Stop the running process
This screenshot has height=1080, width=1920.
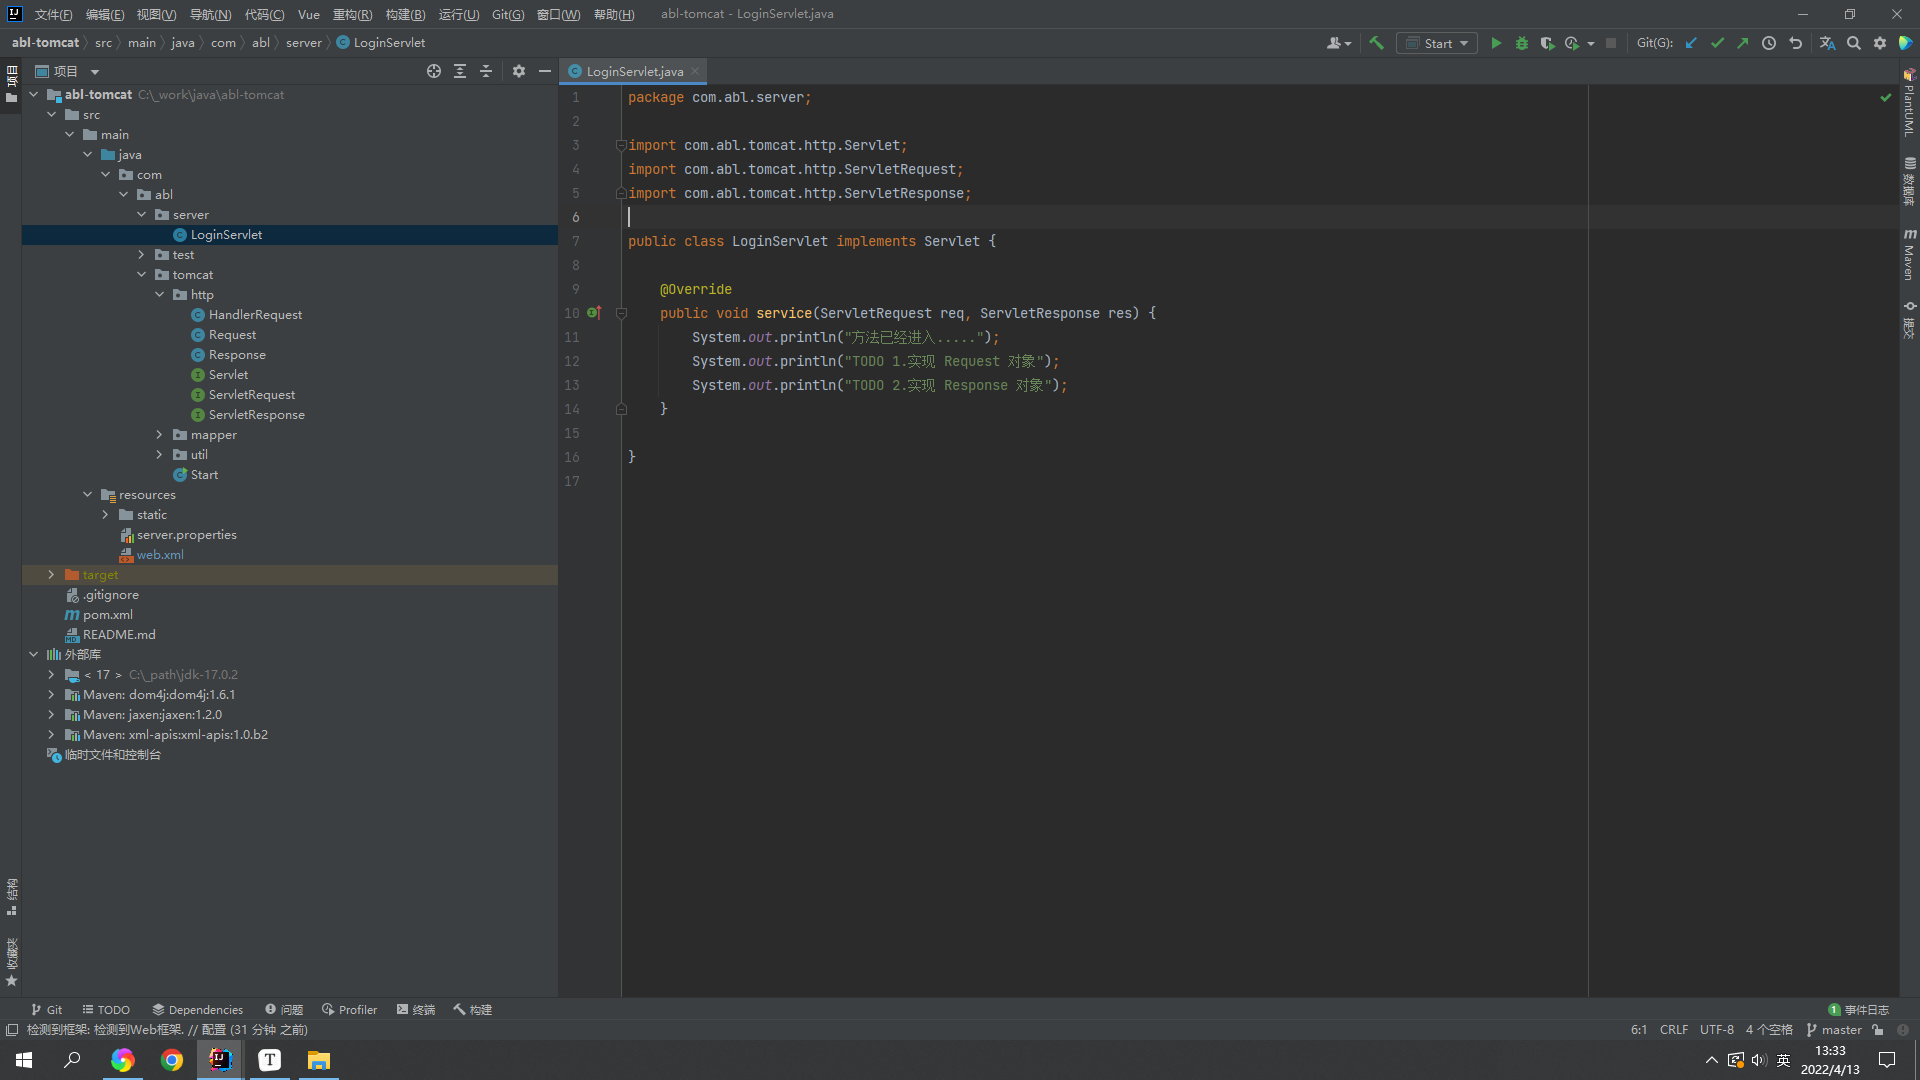pyautogui.click(x=1611, y=43)
